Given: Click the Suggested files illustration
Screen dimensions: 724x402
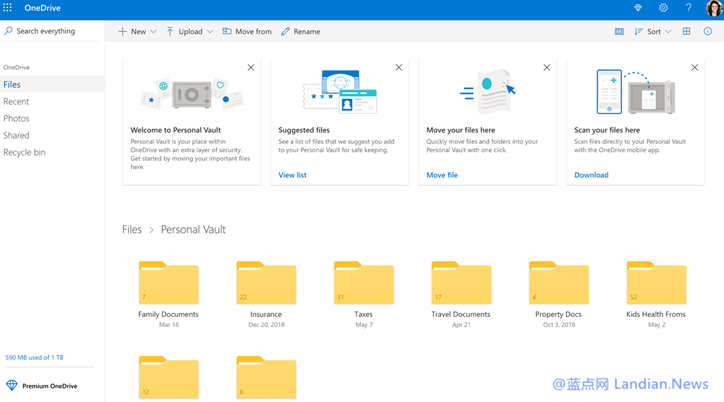Looking at the screenshot, I should click(340, 92).
